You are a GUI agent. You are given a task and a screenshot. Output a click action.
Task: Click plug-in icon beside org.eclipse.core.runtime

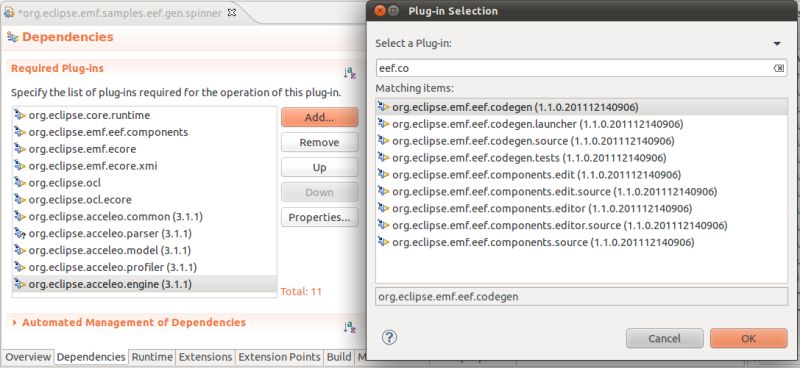point(20,115)
